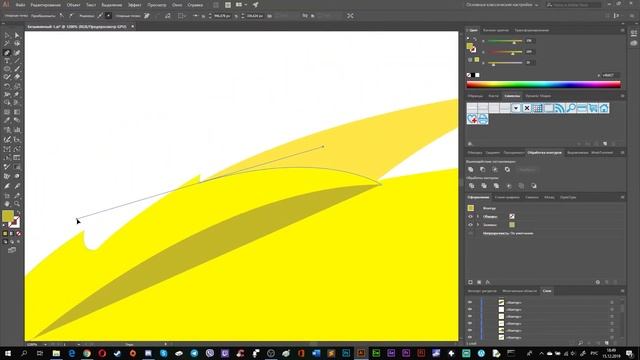The image size is (640, 360).
Task: Select the Hand tool
Action: tap(7, 203)
